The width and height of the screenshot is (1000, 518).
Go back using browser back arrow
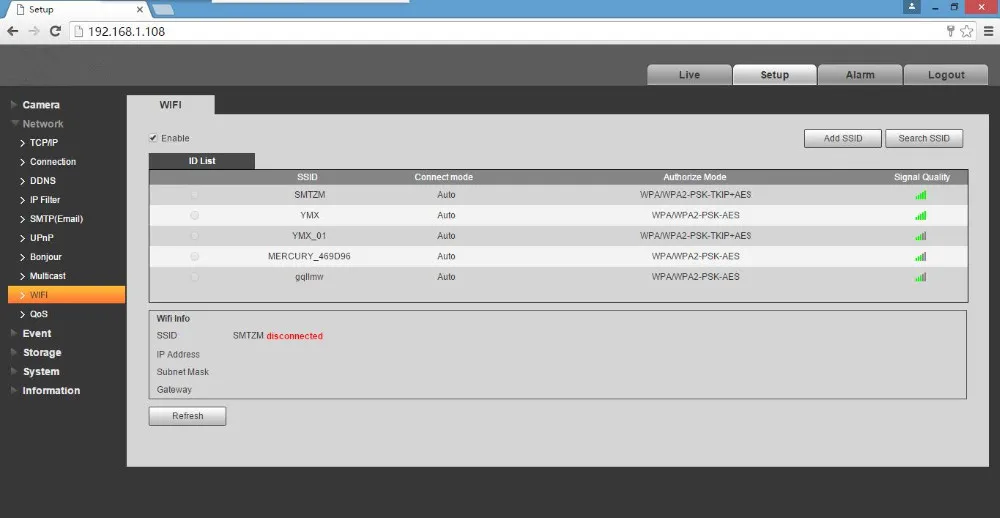(12, 31)
